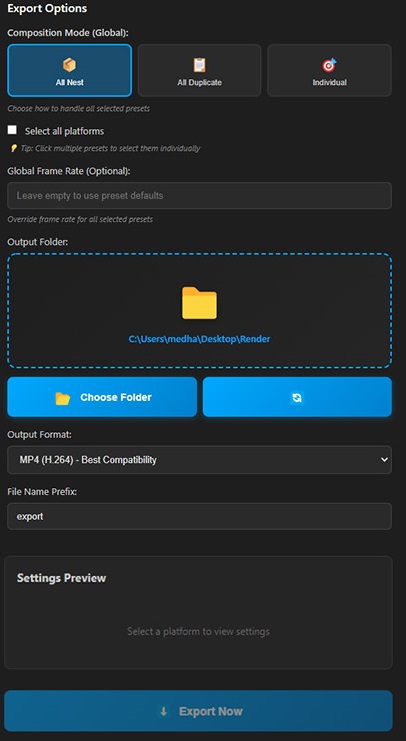Image resolution: width=406 pixels, height=741 pixels.
Task: Select the All Nest composition mode
Action: (x=69, y=70)
